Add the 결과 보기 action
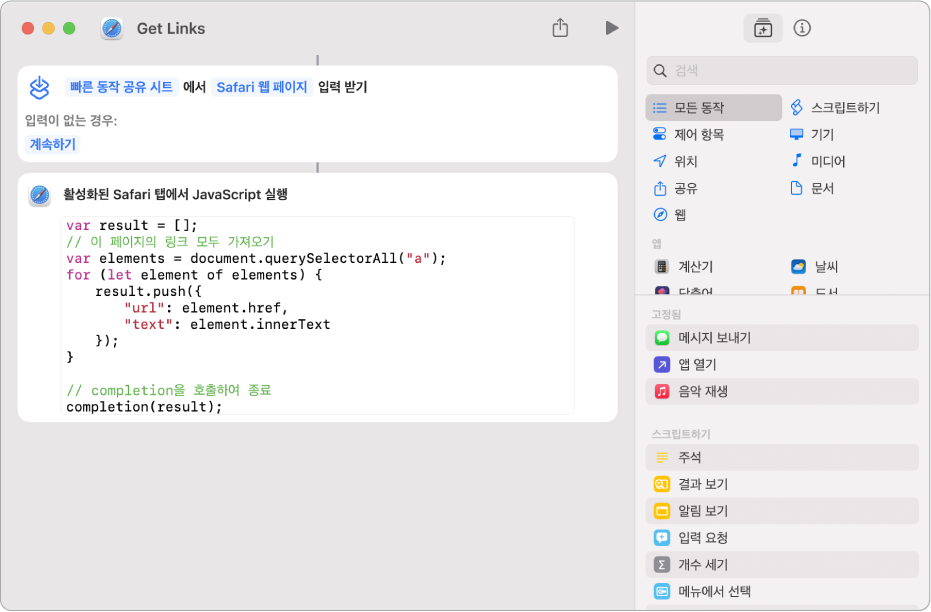The image size is (931, 612). click(782, 484)
